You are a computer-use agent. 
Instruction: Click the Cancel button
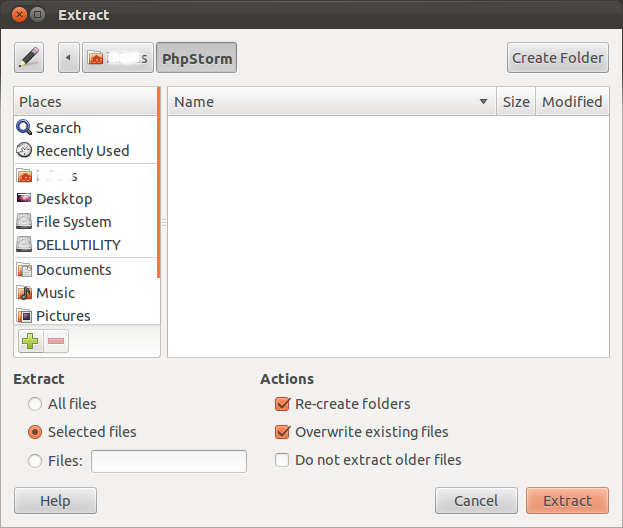pyautogui.click(x=476, y=501)
